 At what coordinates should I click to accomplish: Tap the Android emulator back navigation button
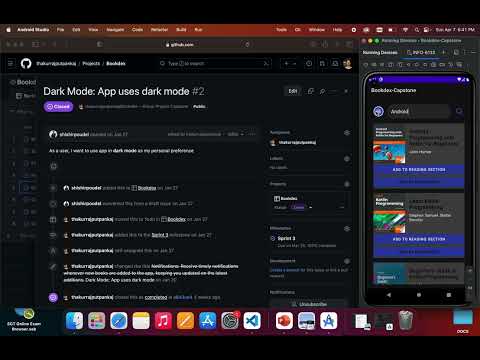point(389,295)
